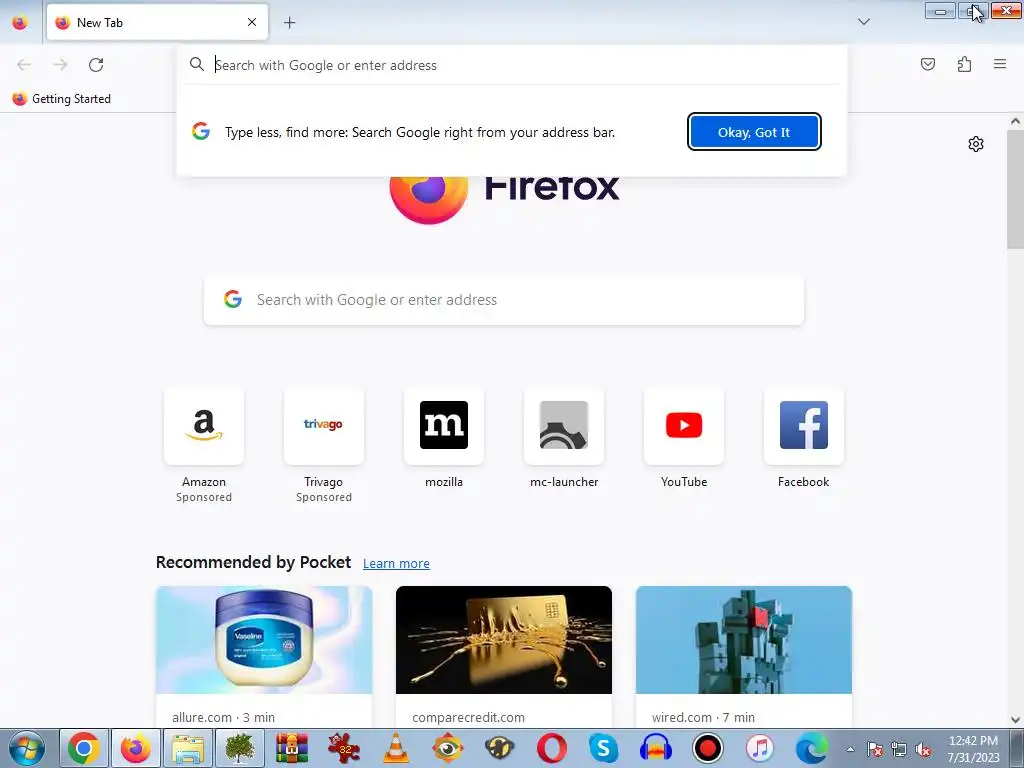The height and width of the screenshot is (768, 1024).
Task: Open Microsoft Edge from the taskbar
Action: pyautogui.click(x=811, y=748)
